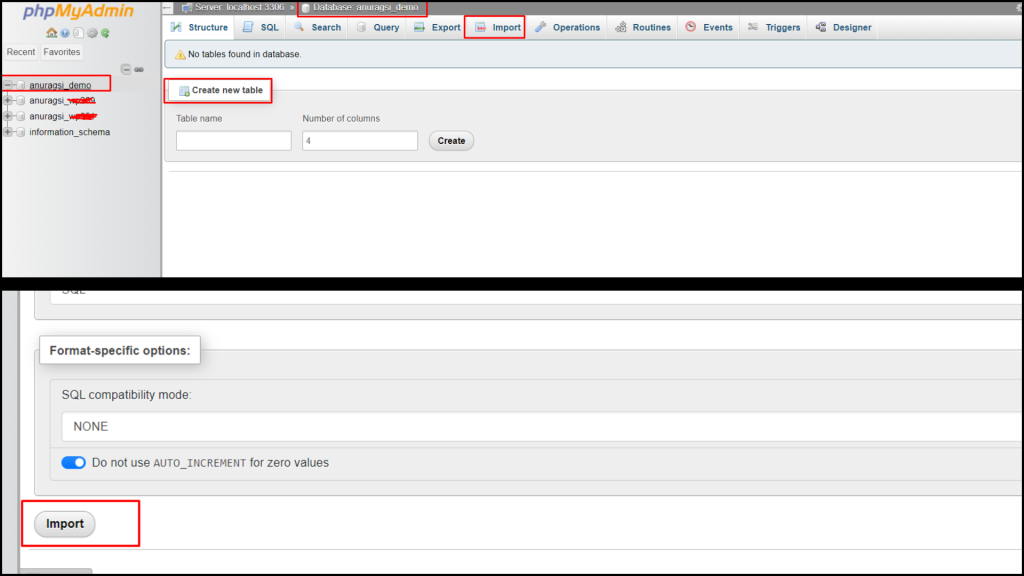Click the phpMyAdmin home icon
This screenshot has width=1024, height=576.
click(x=51, y=32)
